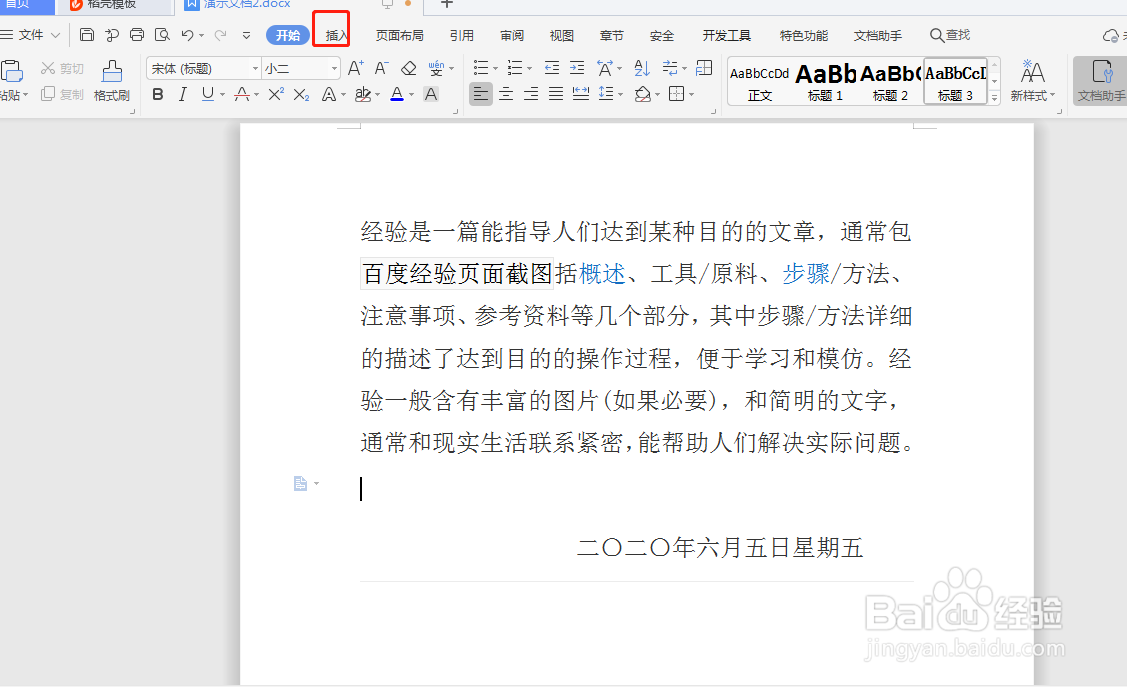Viewport: 1127px width, 687px height.
Task: Toggle bold formatting B
Action: pyautogui.click(x=158, y=94)
